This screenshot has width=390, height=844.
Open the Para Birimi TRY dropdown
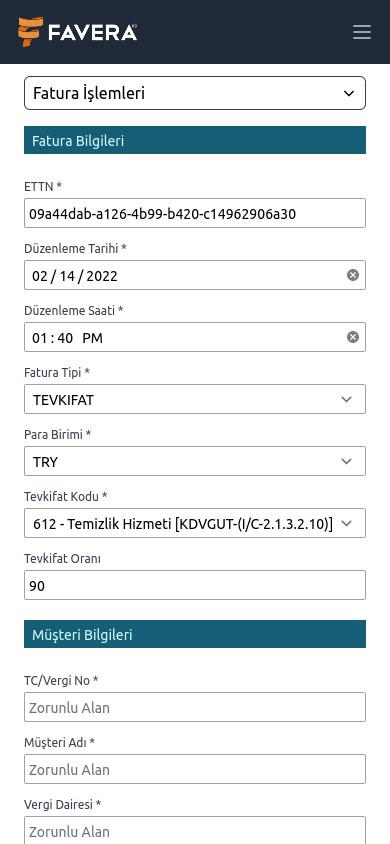(195, 461)
